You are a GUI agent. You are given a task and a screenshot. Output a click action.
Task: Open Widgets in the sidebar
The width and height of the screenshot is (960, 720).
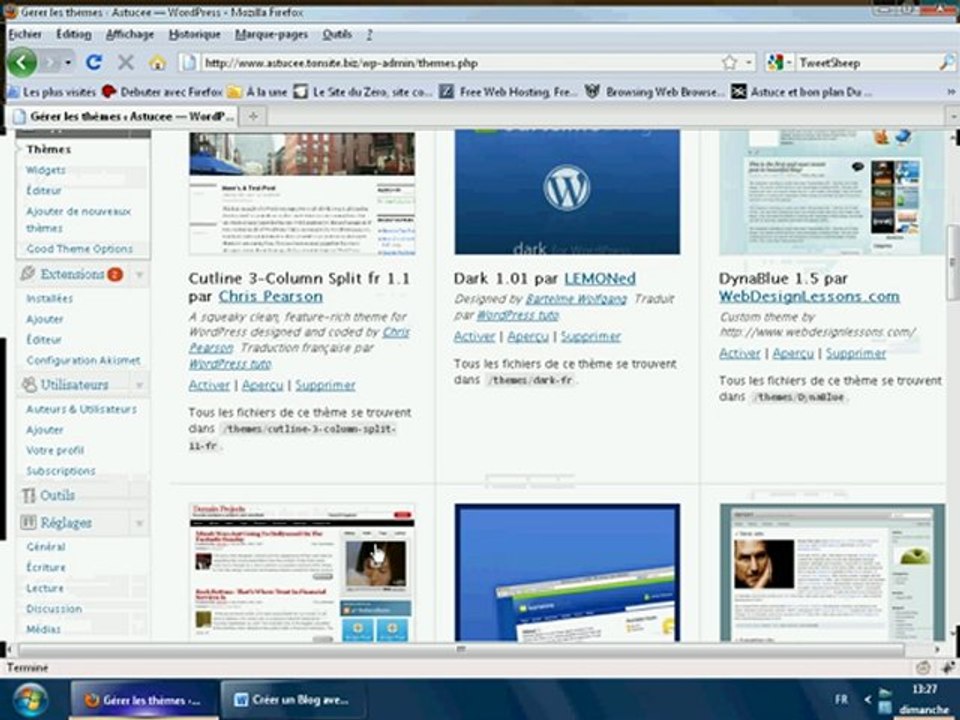click(46, 170)
